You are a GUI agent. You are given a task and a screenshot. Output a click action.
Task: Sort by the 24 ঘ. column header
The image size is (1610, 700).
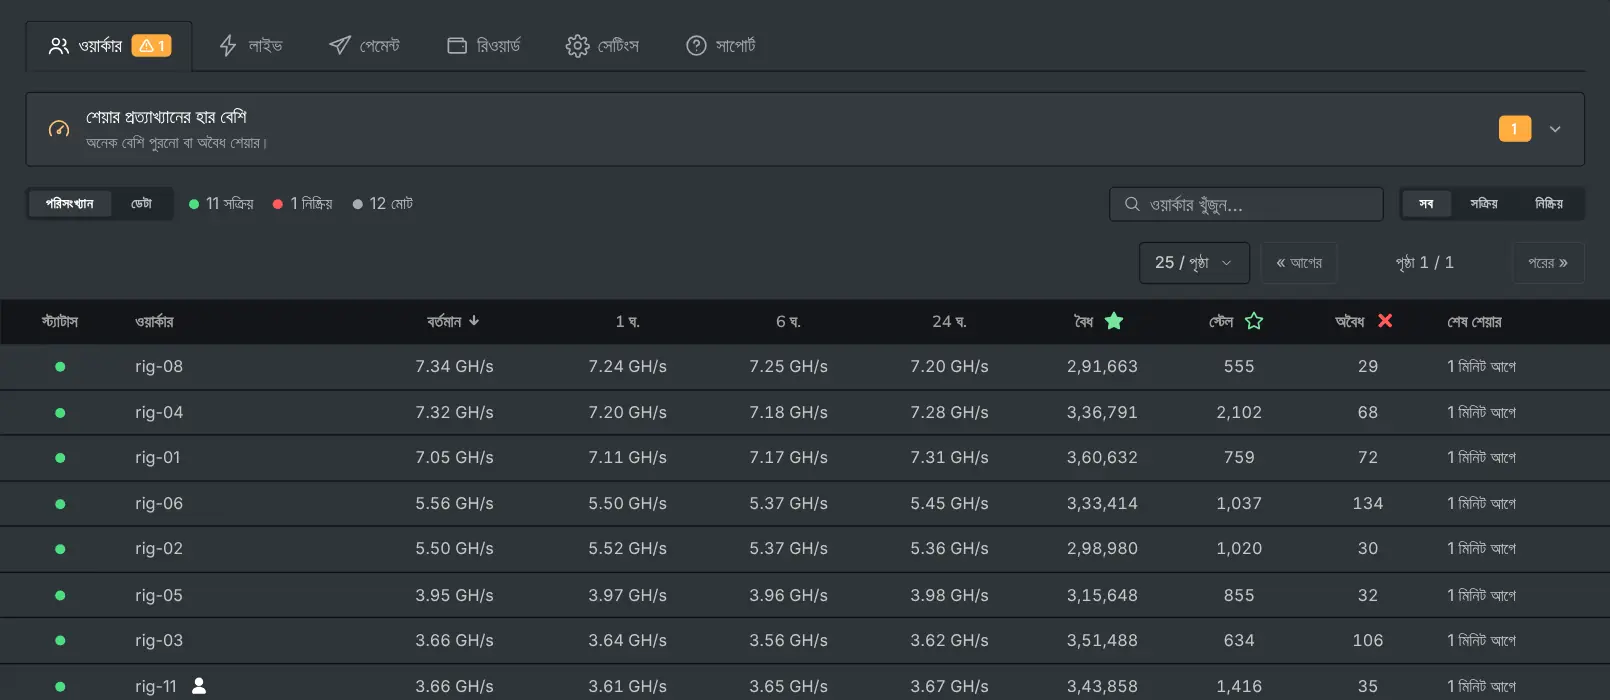tap(949, 322)
